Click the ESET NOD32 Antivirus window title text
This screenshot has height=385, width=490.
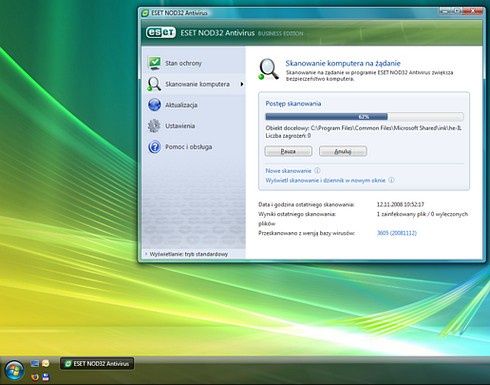click(x=179, y=13)
